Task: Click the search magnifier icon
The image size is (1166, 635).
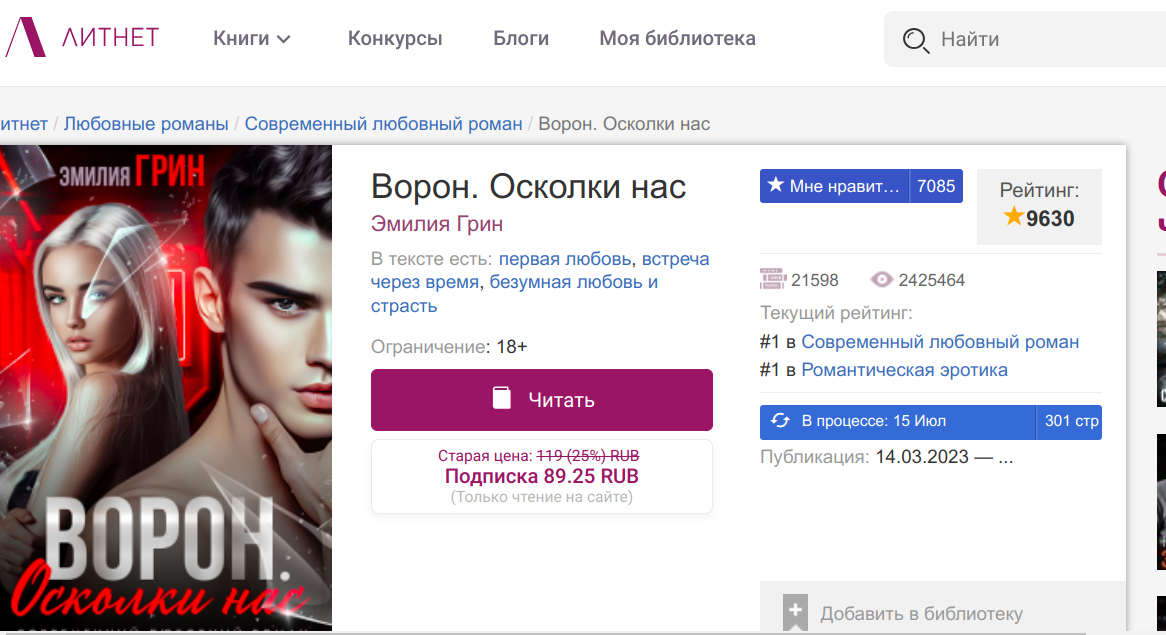Action: pyautogui.click(x=915, y=40)
